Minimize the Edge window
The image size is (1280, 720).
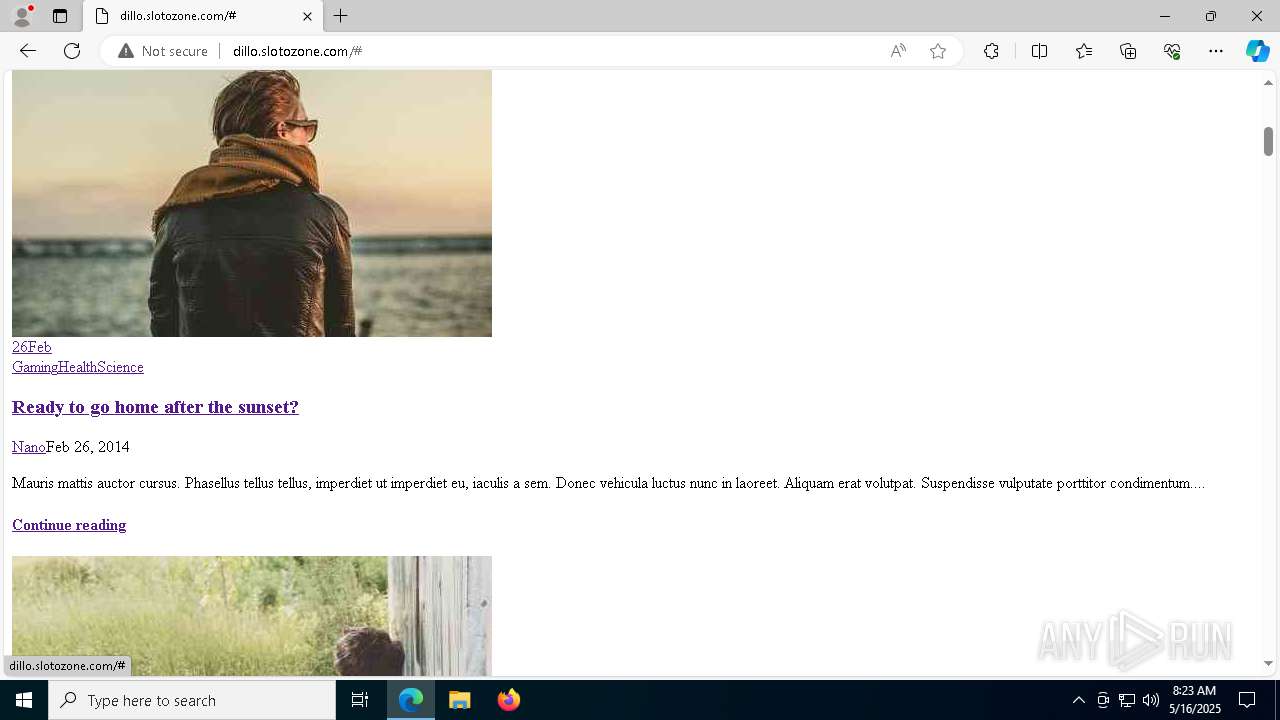(1164, 16)
